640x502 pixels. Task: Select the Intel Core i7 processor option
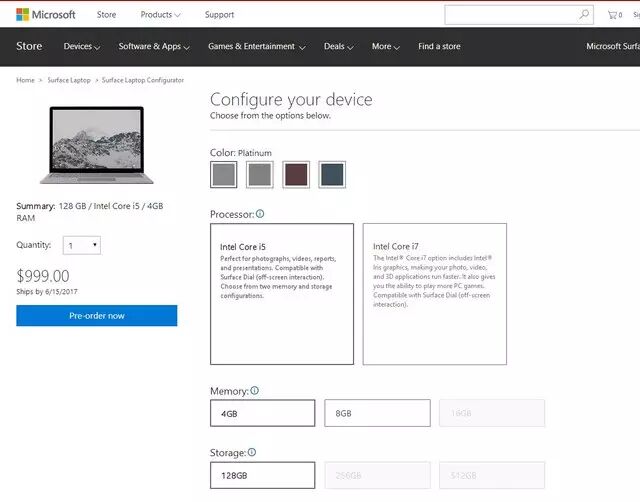pos(435,294)
